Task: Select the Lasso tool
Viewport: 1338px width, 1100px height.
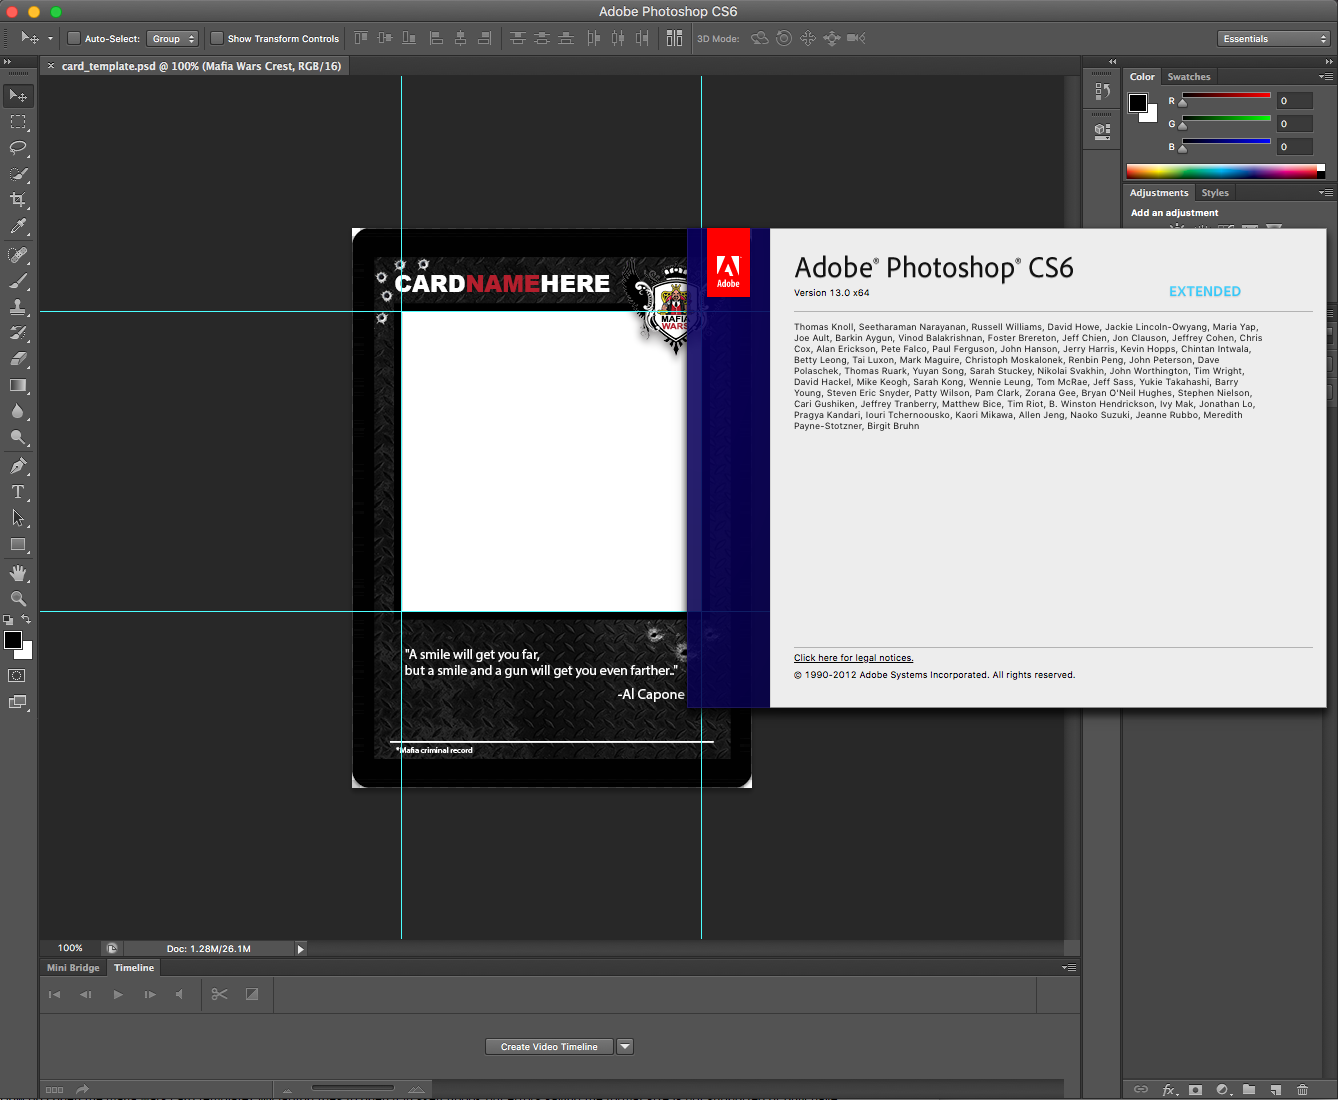Action: [18, 147]
